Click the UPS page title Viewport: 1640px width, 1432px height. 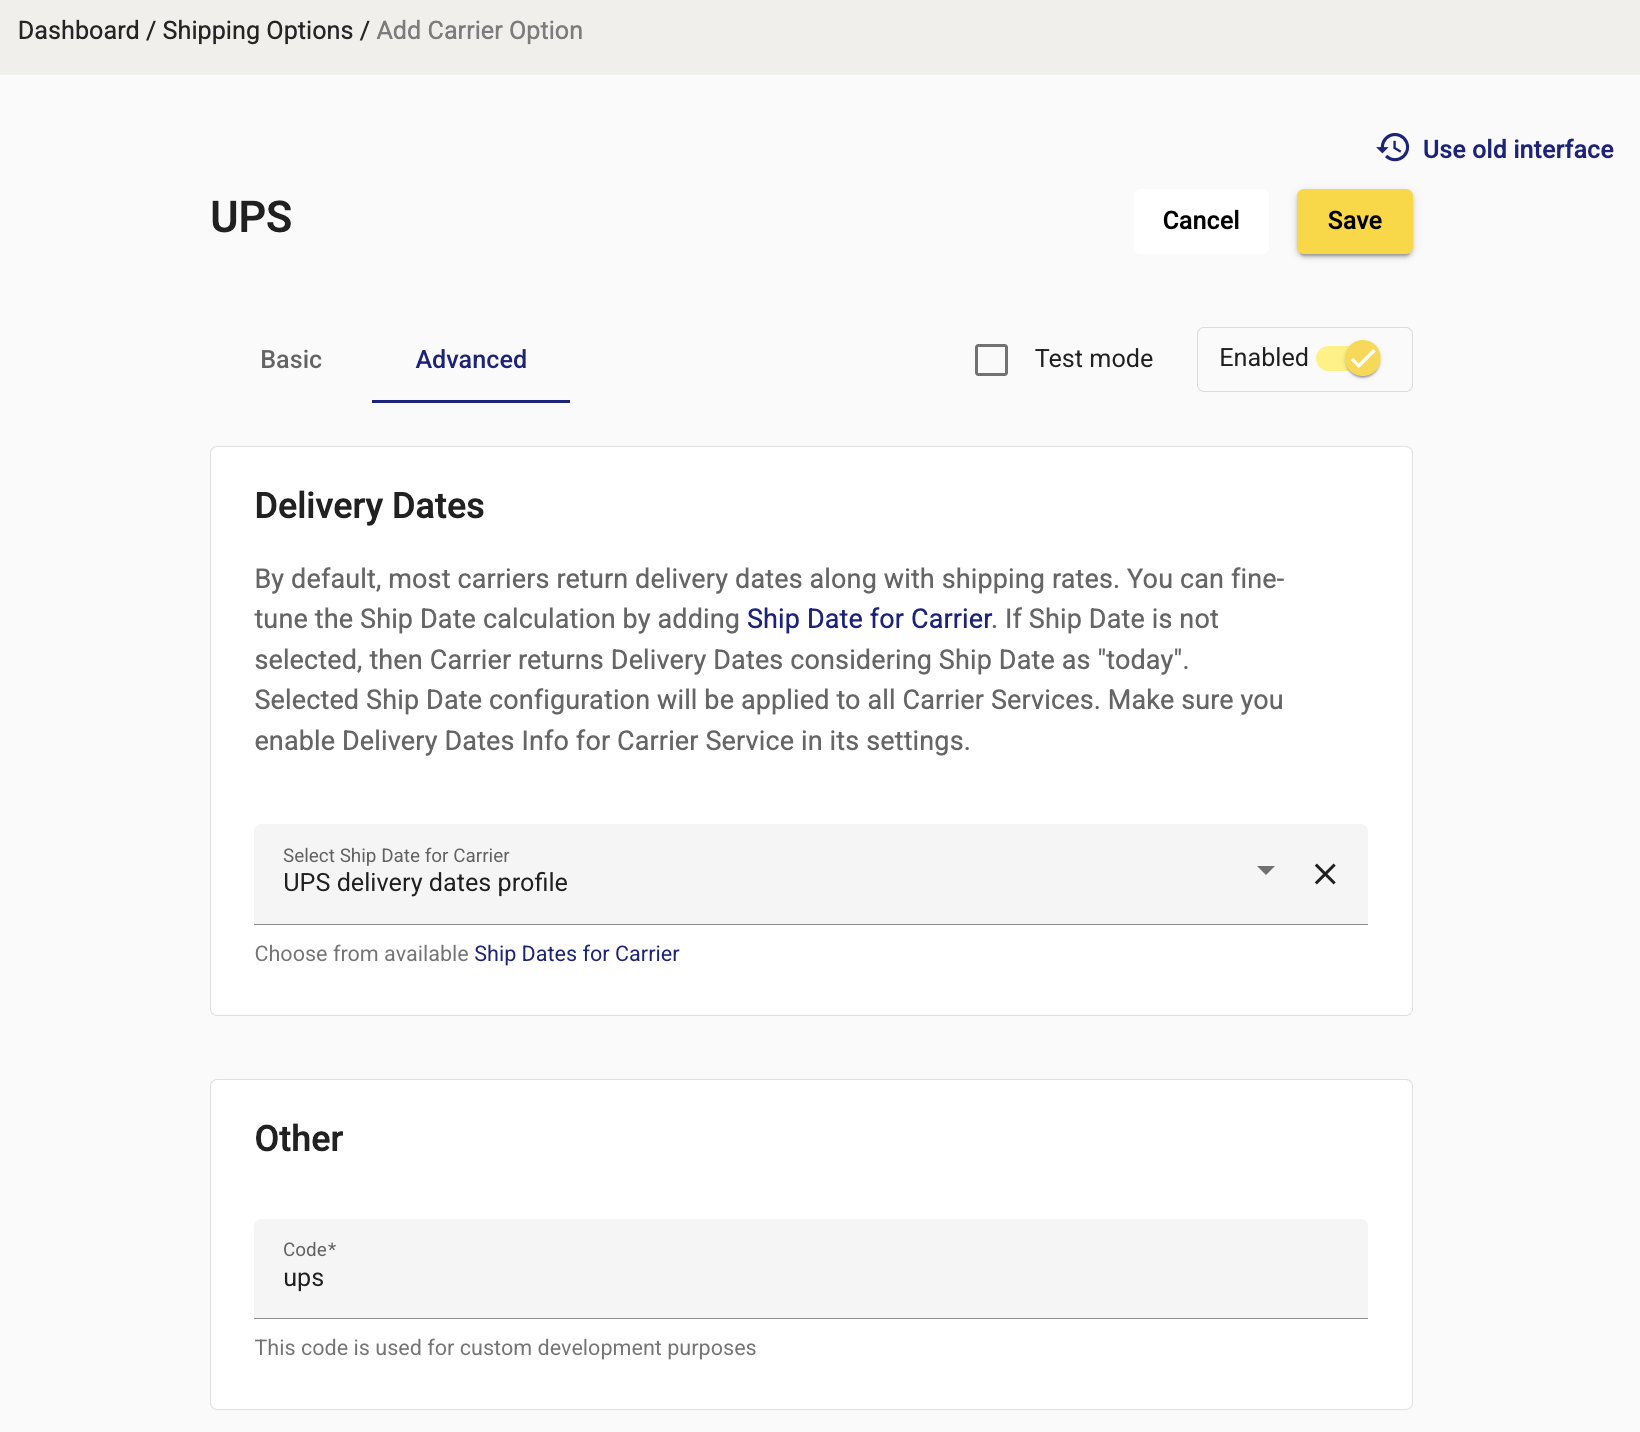(x=251, y=217)
